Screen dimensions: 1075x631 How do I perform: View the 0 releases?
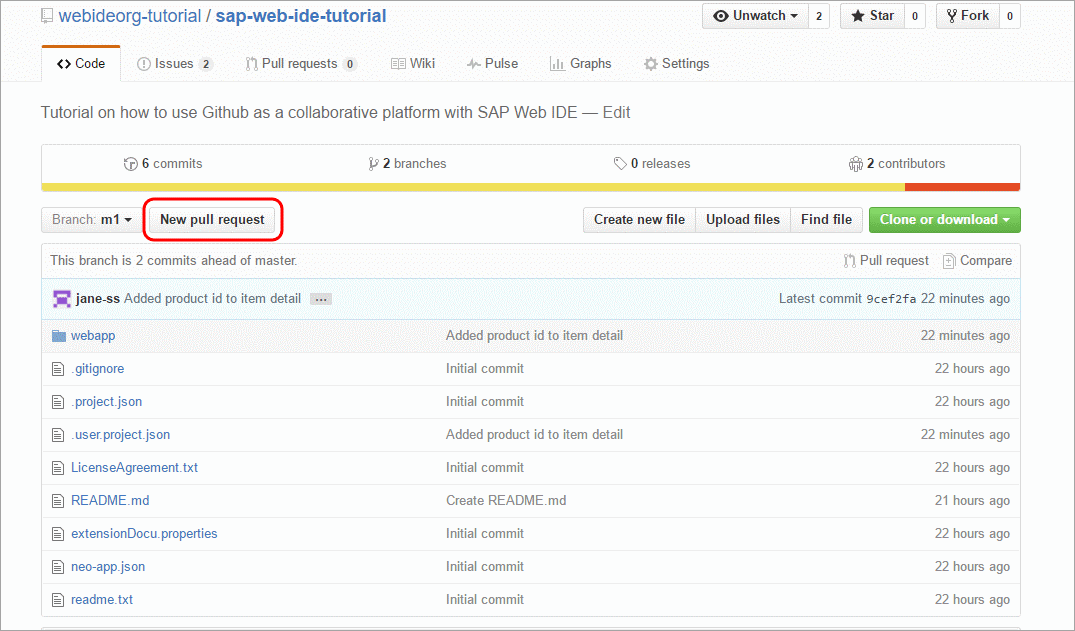click(652, 164)
